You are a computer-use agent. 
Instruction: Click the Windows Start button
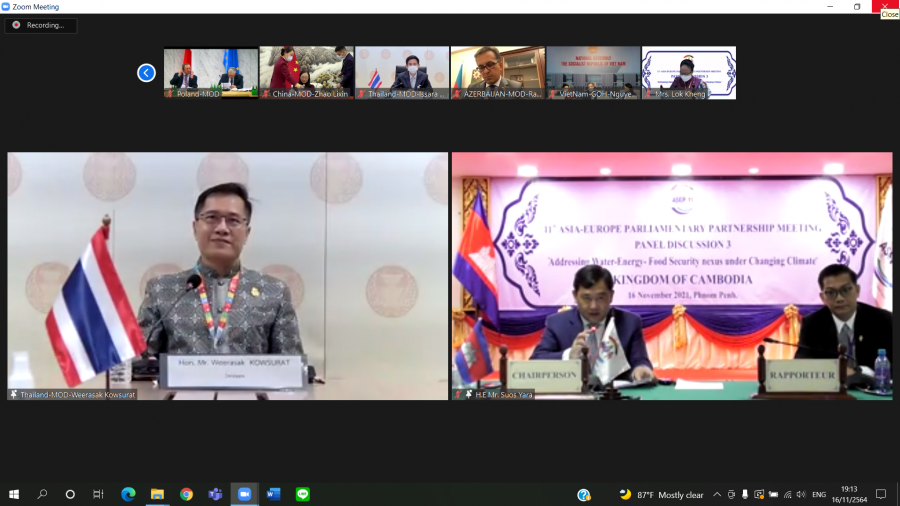point(14,494)
